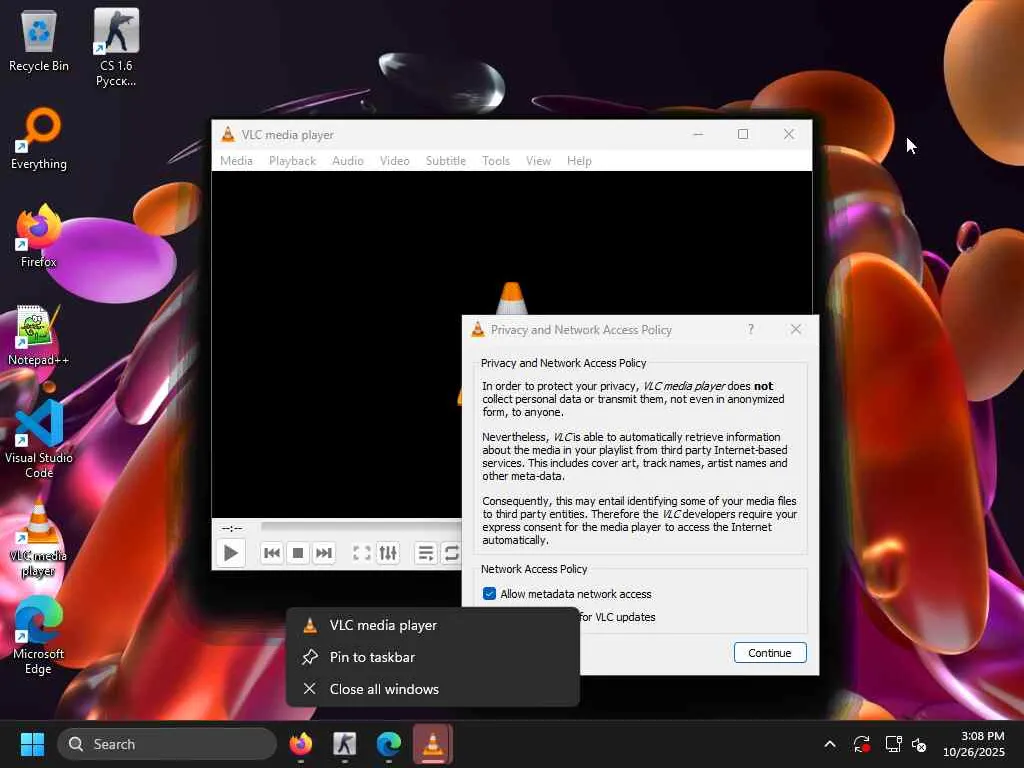
Task: Open the Media menu in VLC
Action: [236, 161]
